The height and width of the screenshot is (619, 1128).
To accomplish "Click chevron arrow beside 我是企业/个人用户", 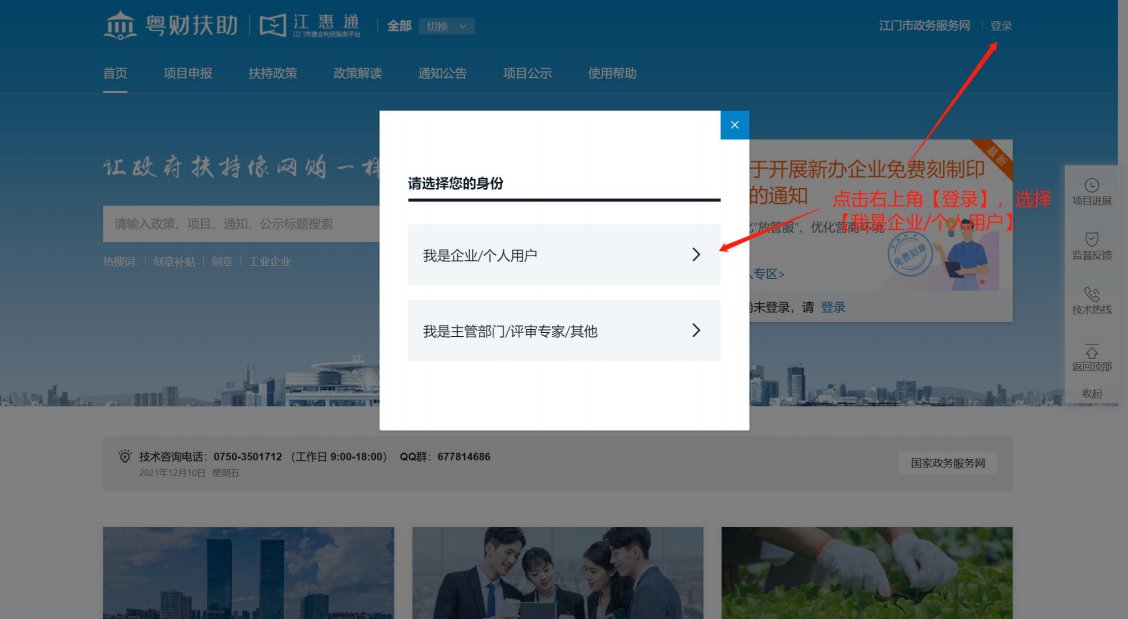I will [x=696, y=255].
